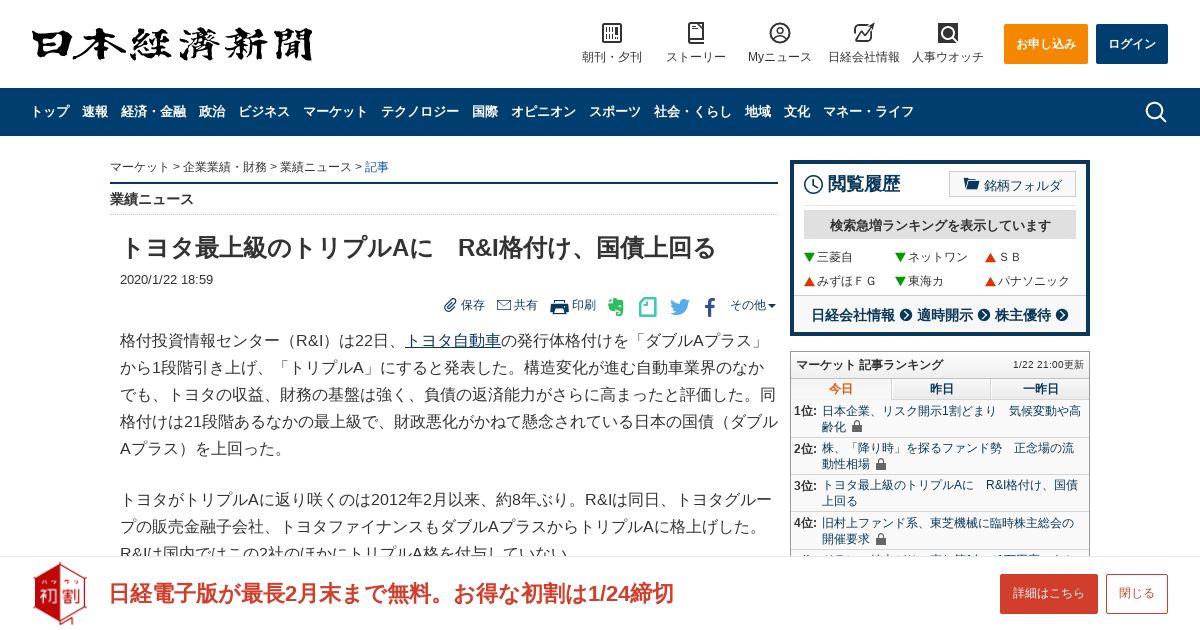Switch ranking to the 今日 tab
This screenshot has width=1200, height=630.
tap(841, 389)
